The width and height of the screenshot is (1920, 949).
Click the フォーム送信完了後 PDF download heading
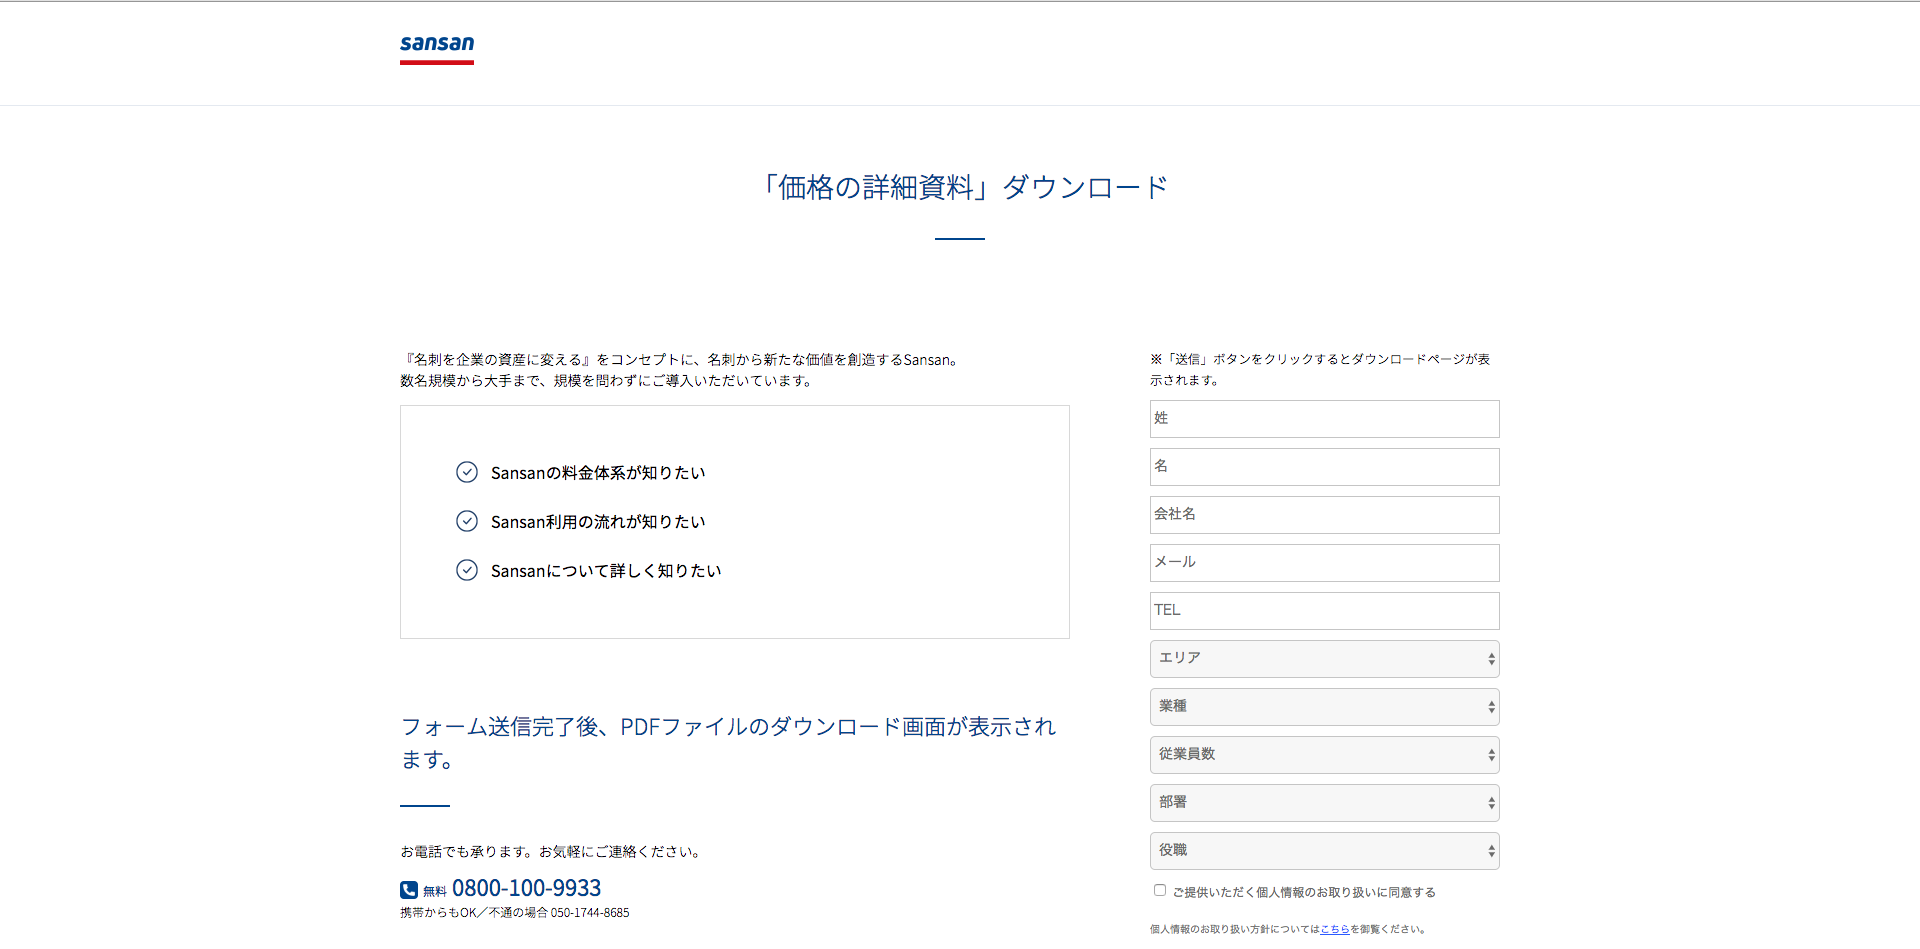(728, 743)
